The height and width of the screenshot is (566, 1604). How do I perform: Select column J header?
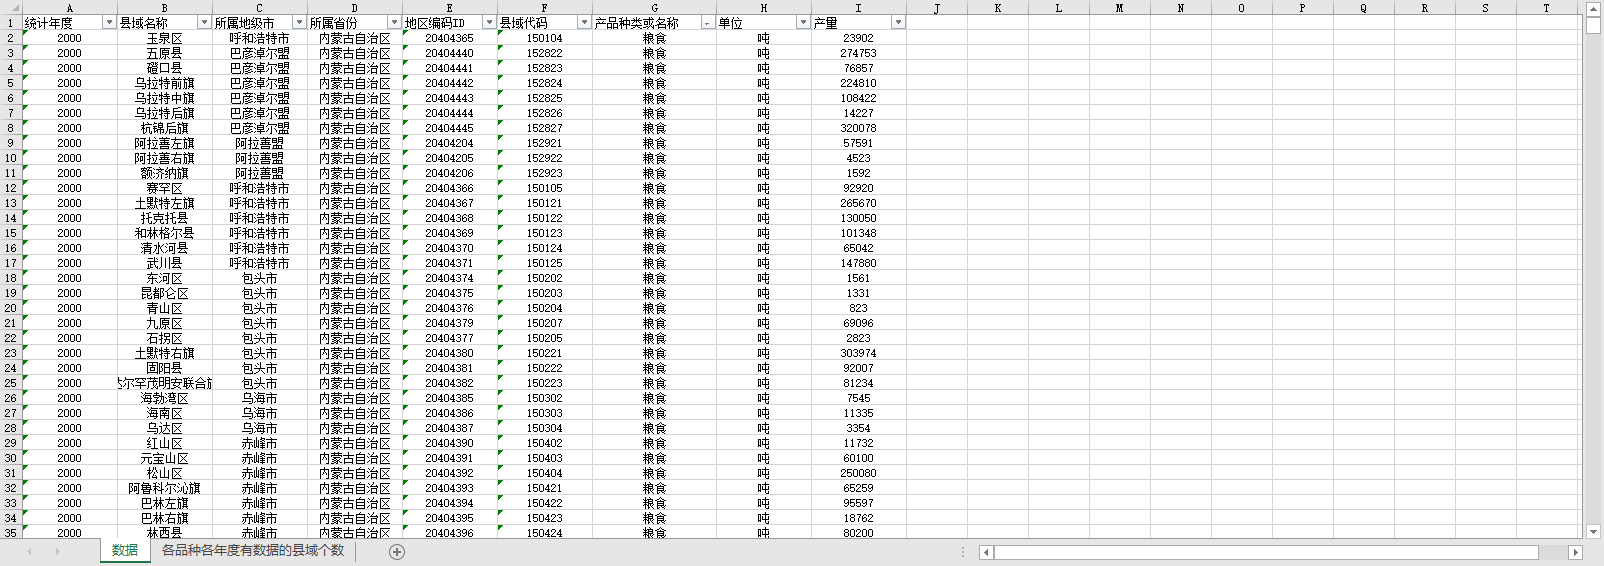(937, 8)
